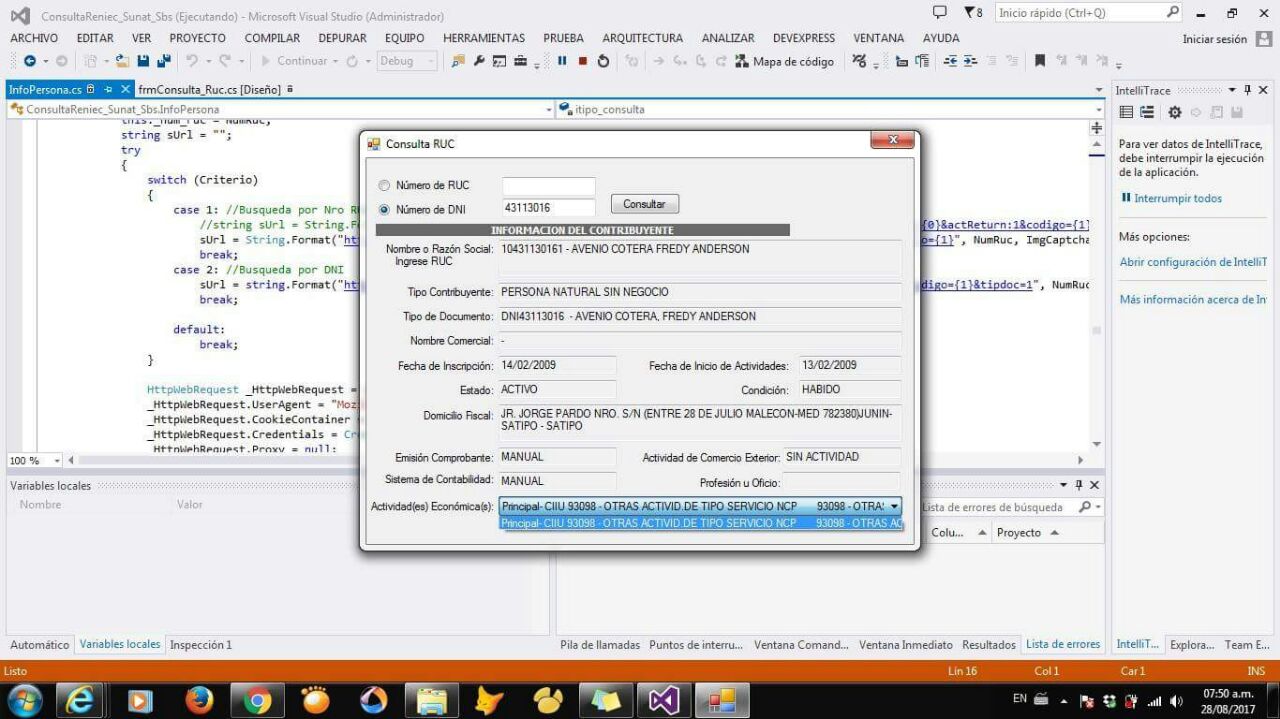This screenshot has height=719, width=1280.
Task: Open the Inspección 1 tab
Action: [x=201, y=645]
